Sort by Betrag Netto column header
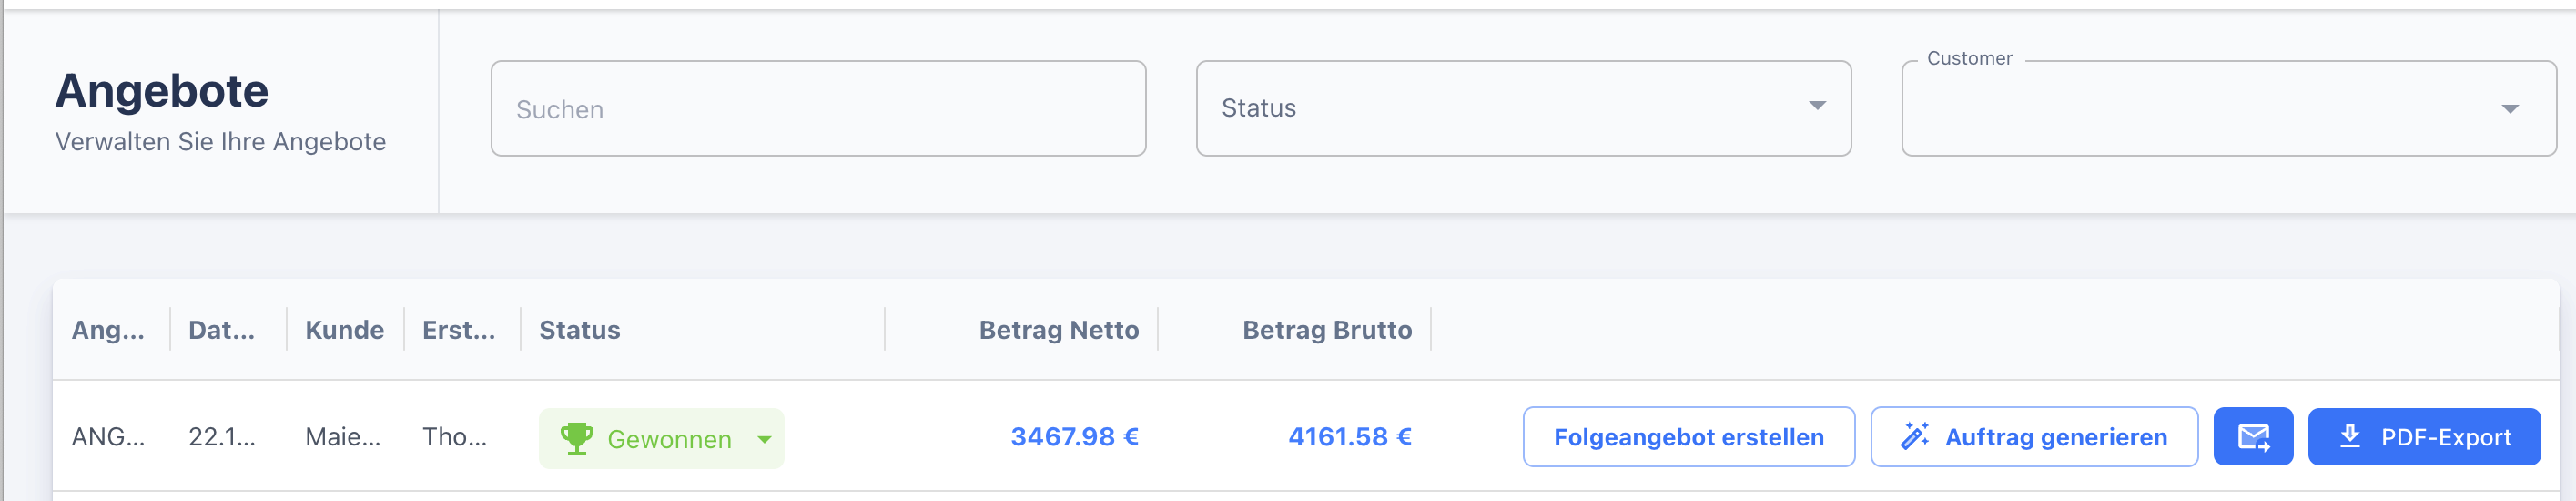 pyautogui.click(x=1058, y=330)
